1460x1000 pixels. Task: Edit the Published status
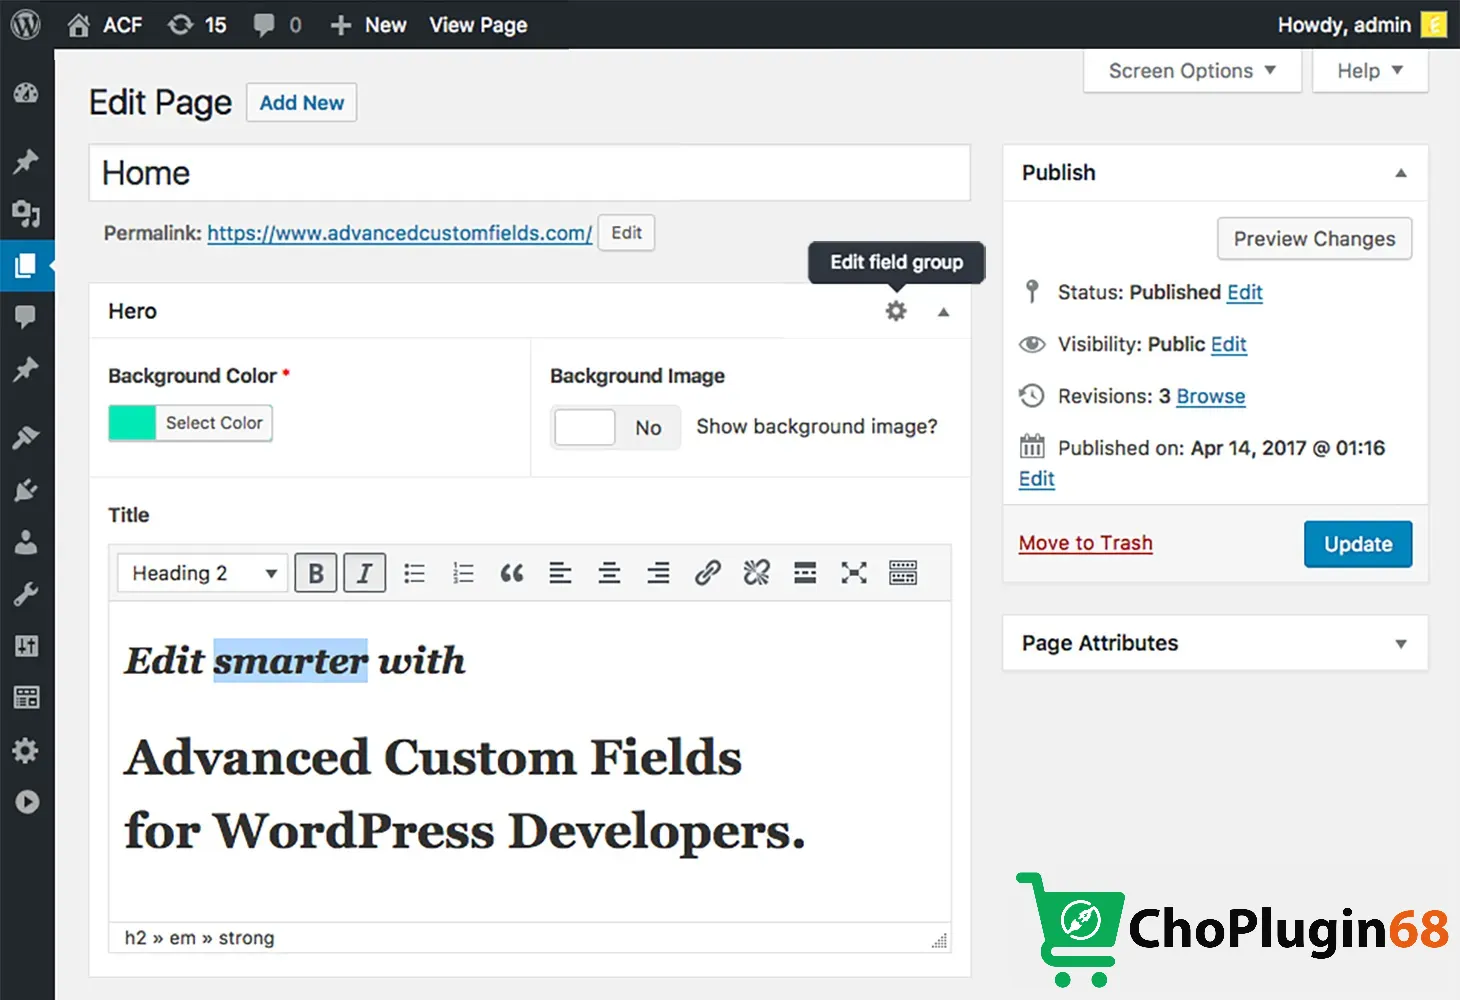pos(1245,292)
